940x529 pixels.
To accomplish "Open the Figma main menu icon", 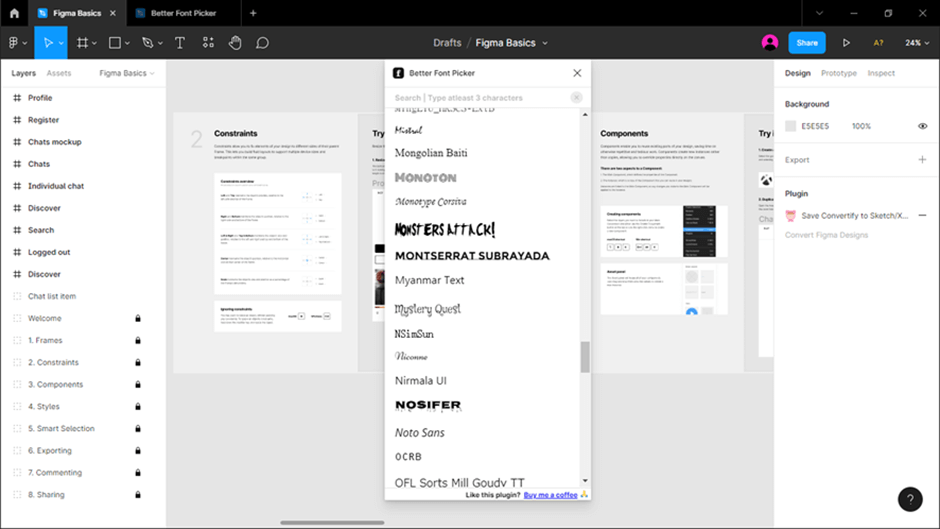I will tap(13, 43).
